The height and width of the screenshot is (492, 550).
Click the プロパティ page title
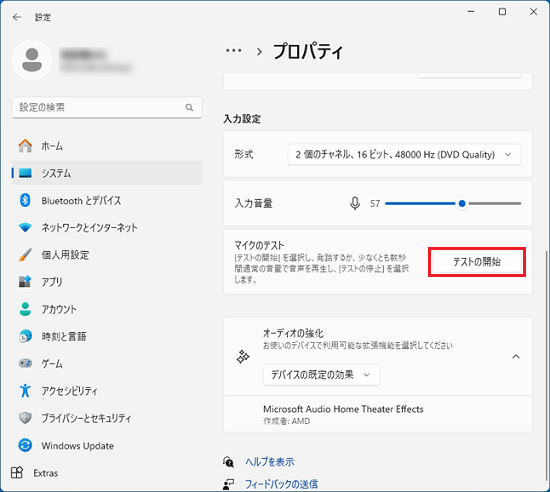point(308,52)
